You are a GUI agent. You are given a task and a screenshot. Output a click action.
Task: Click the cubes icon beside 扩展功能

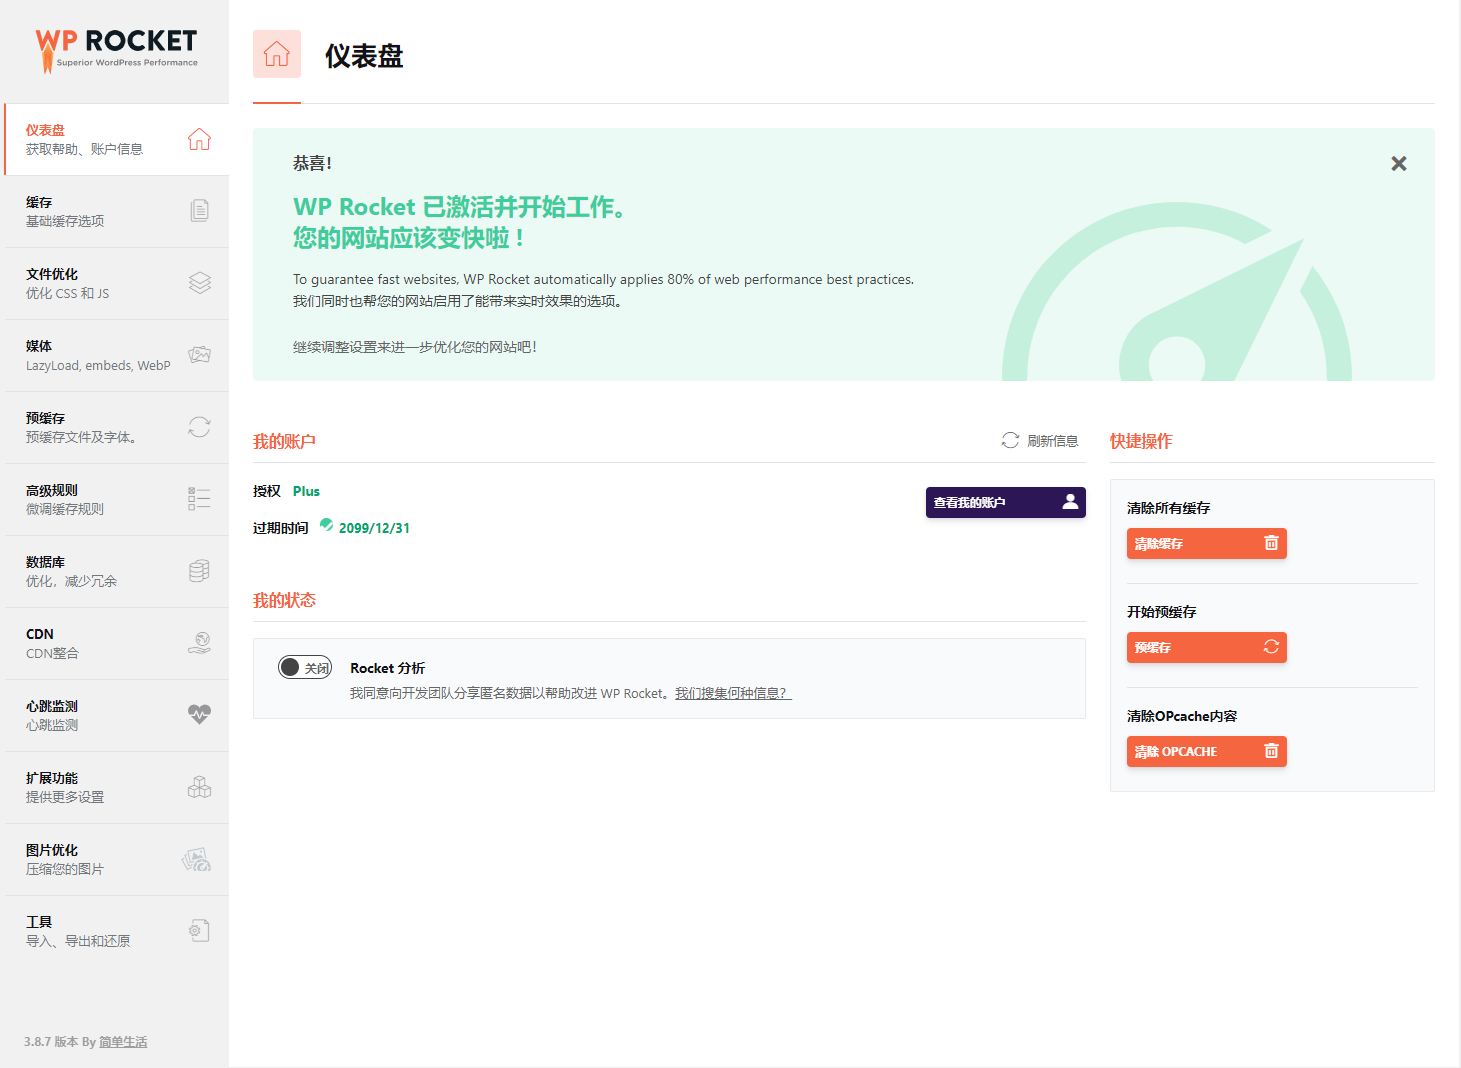point(200,786)
